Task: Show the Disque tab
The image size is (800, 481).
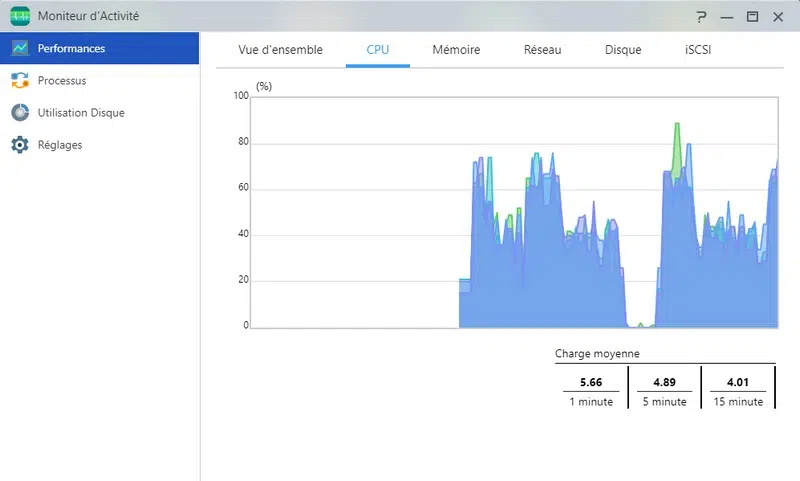Action: click(x=623, y=49)
